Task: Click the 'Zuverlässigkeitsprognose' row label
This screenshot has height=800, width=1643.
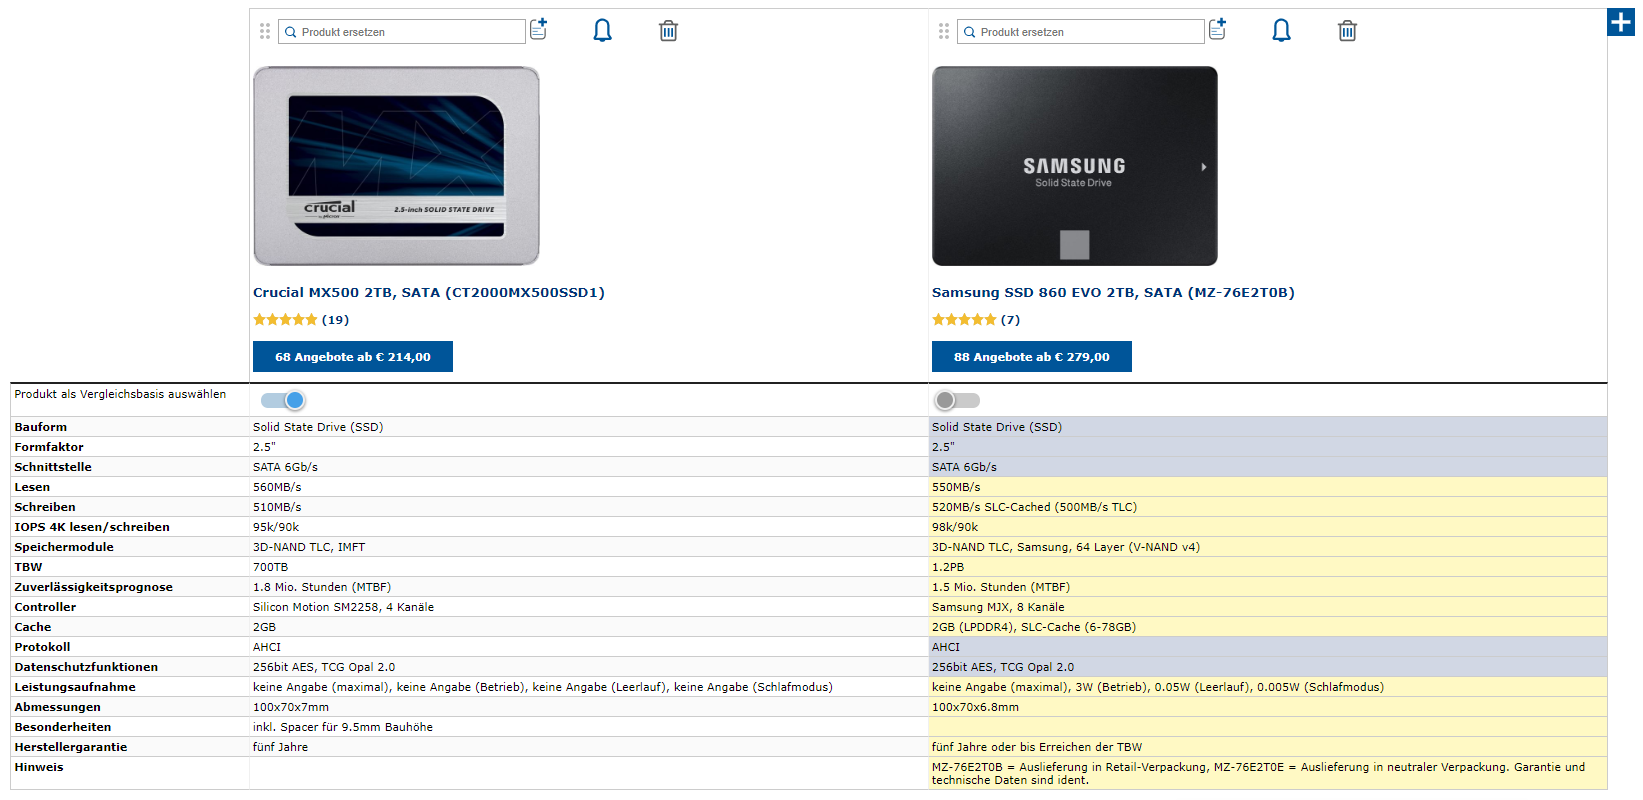Action: pyautogui.click(x=94, y=587)
